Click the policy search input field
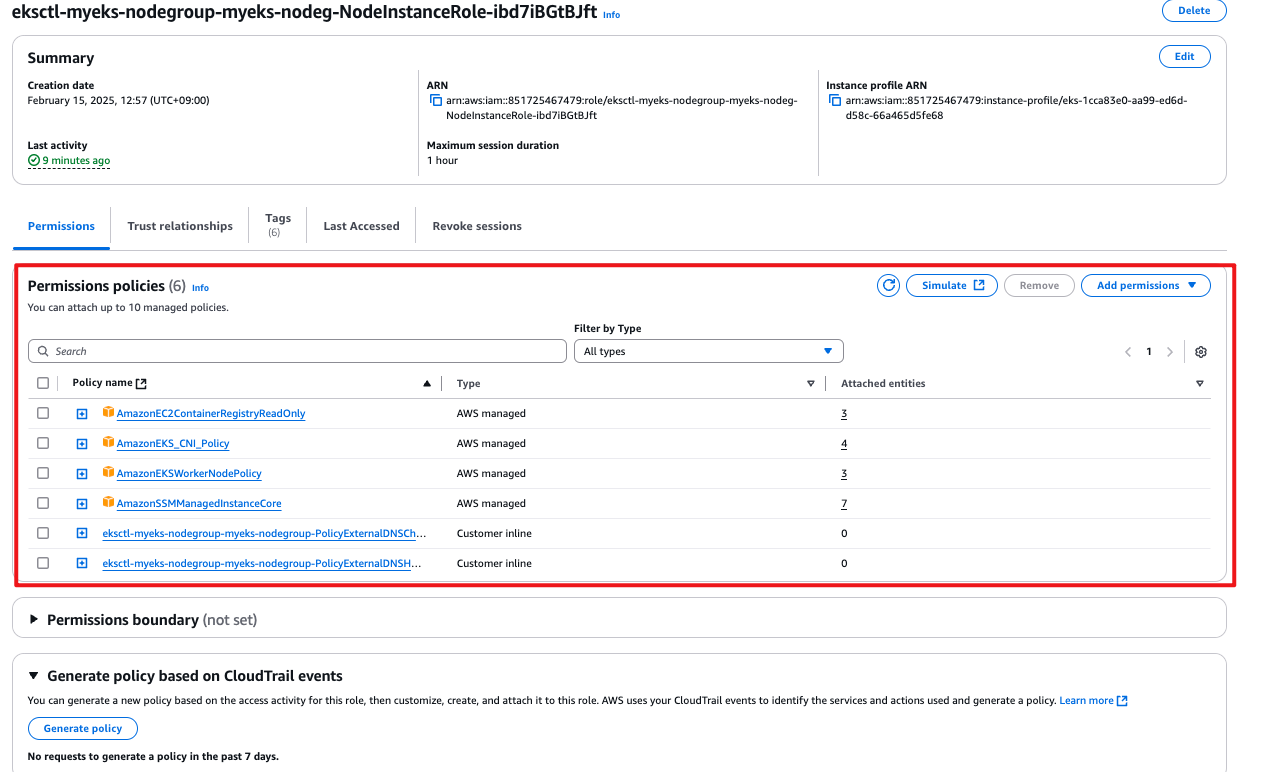1288x772 pixels. (298, 351)
